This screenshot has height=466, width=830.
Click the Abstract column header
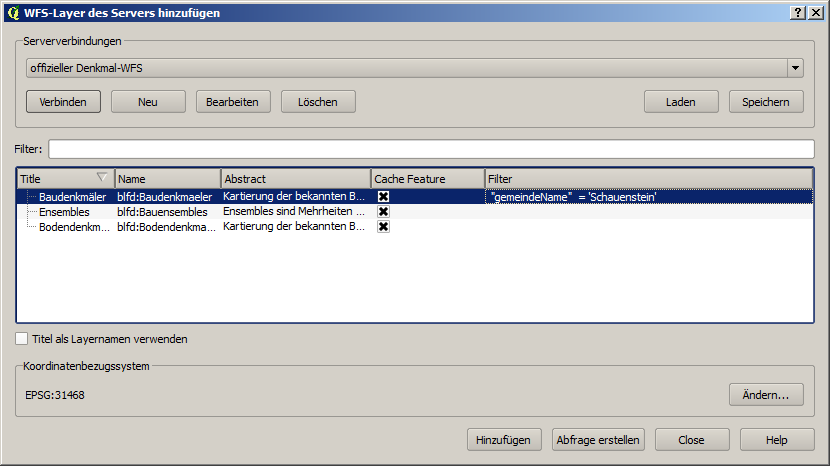pos(294,178)
